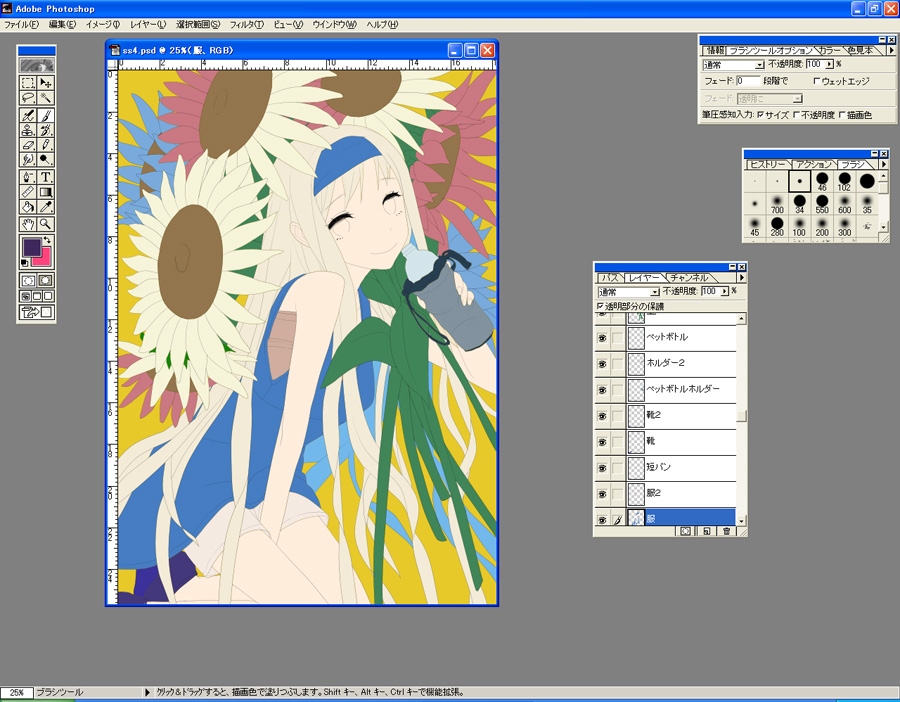Select the Zoom tool
The image size is (900, 702).
45,224
